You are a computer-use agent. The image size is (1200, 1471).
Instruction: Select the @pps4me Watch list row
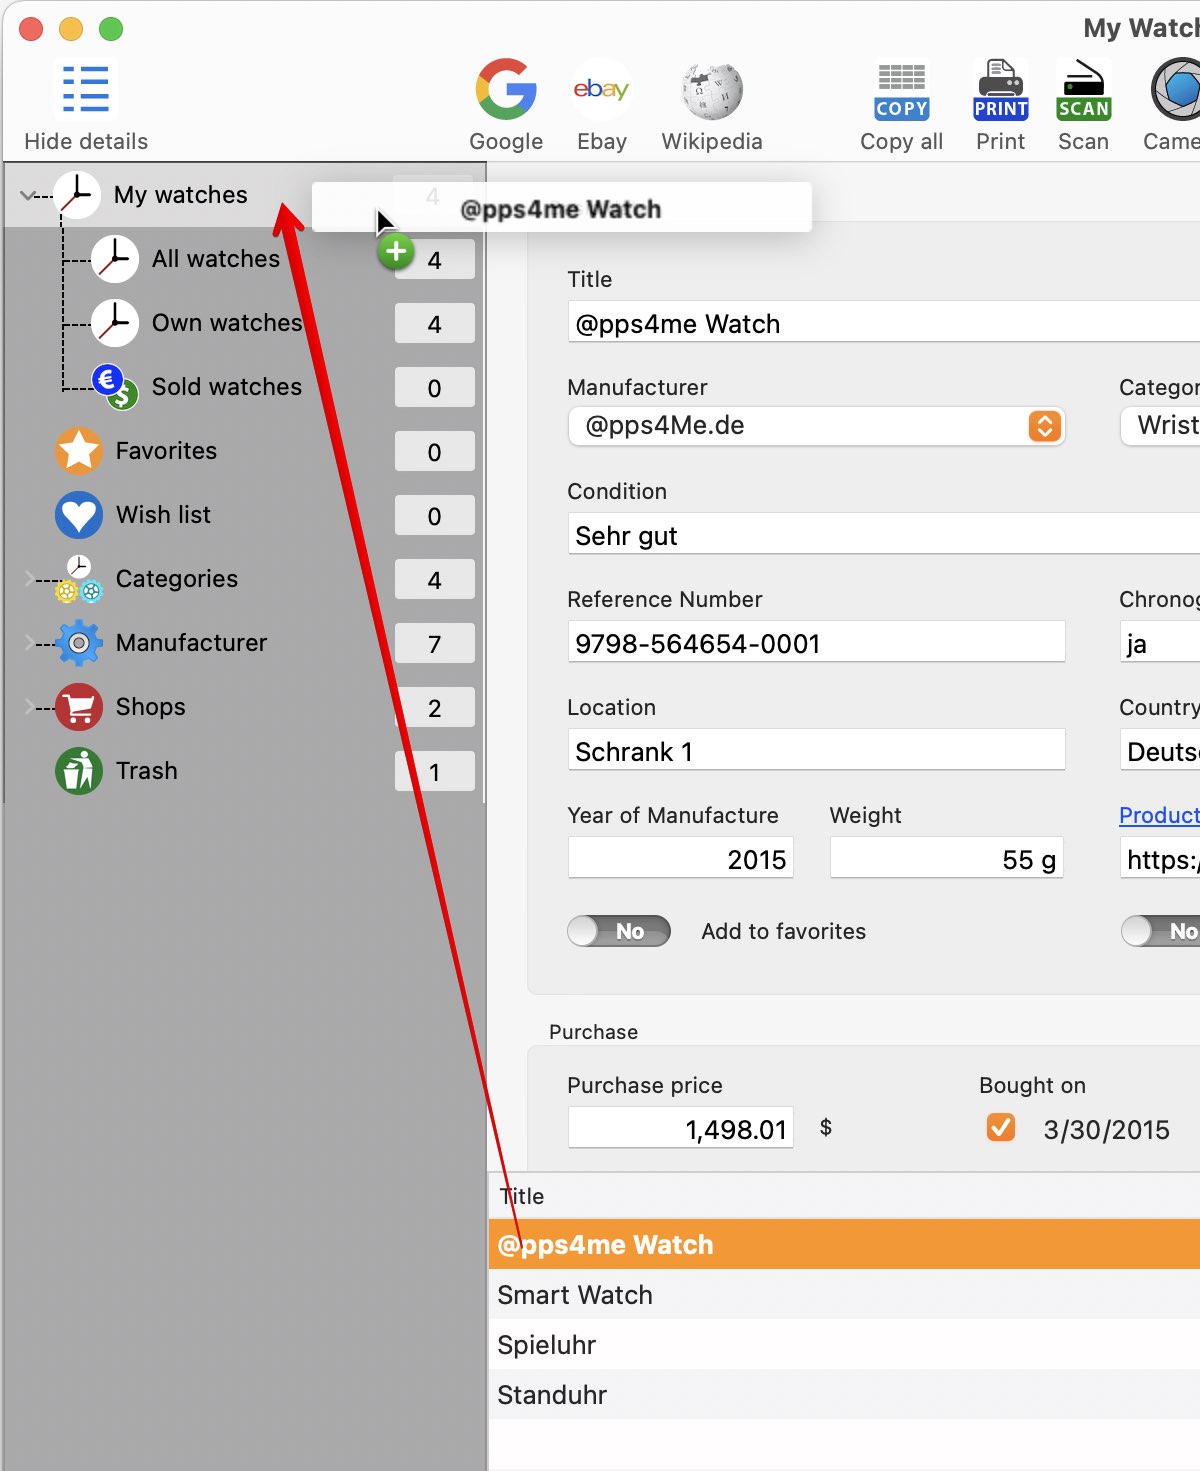[x=844, y=1244]
